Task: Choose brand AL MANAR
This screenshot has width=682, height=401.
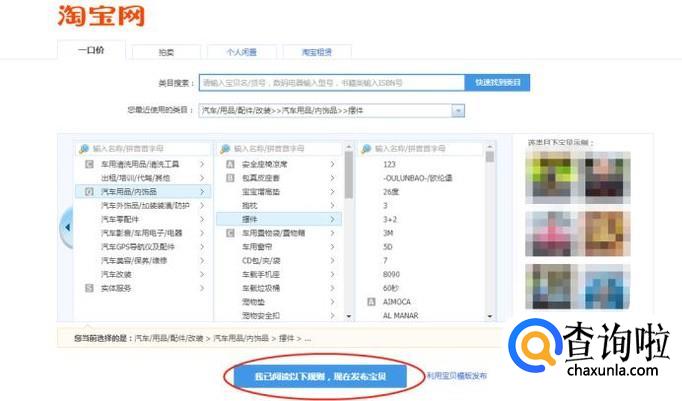Action: 400,315
